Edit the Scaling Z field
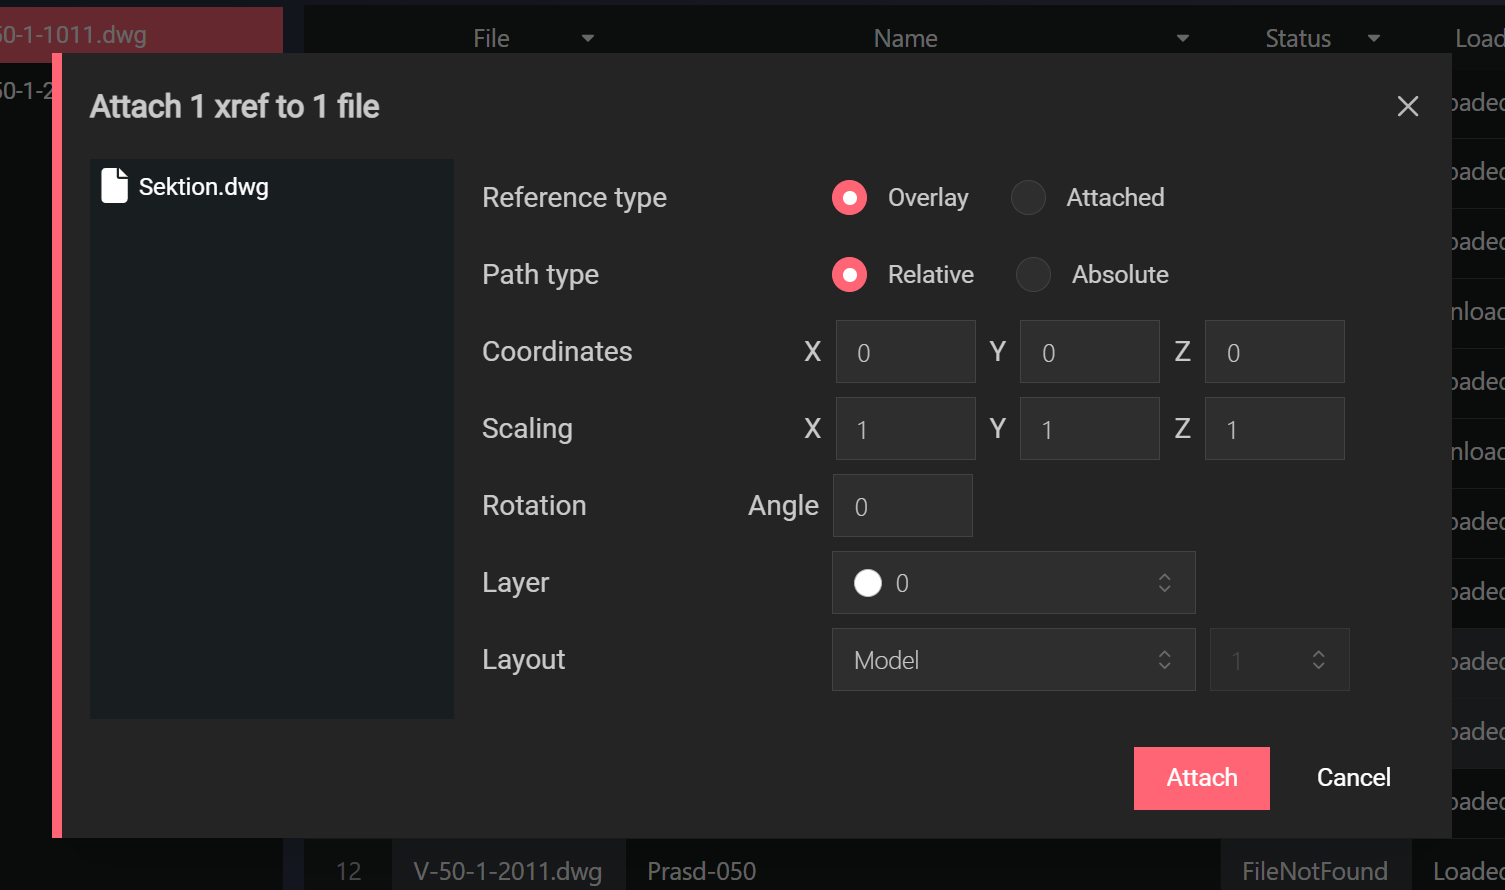Screen dimensions: 1505x890 point(1274,429)
